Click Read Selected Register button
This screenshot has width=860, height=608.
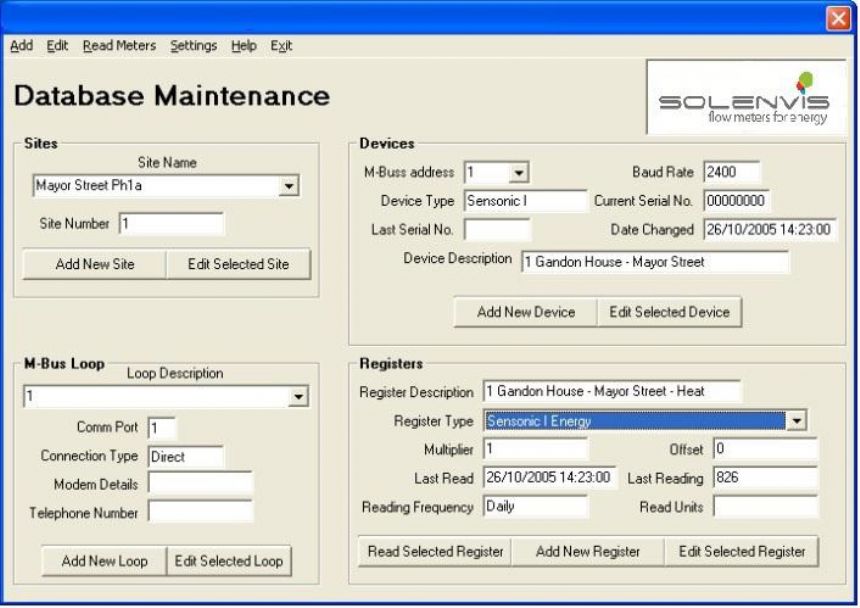(435, 552)
